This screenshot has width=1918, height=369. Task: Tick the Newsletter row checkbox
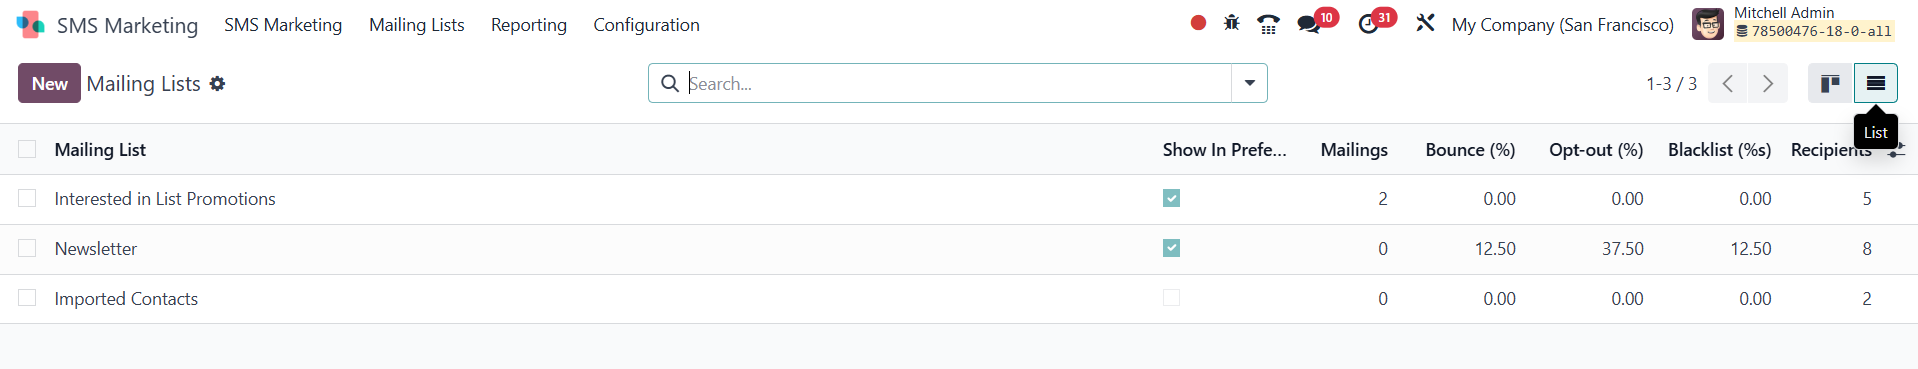click(x=27, y=248)
